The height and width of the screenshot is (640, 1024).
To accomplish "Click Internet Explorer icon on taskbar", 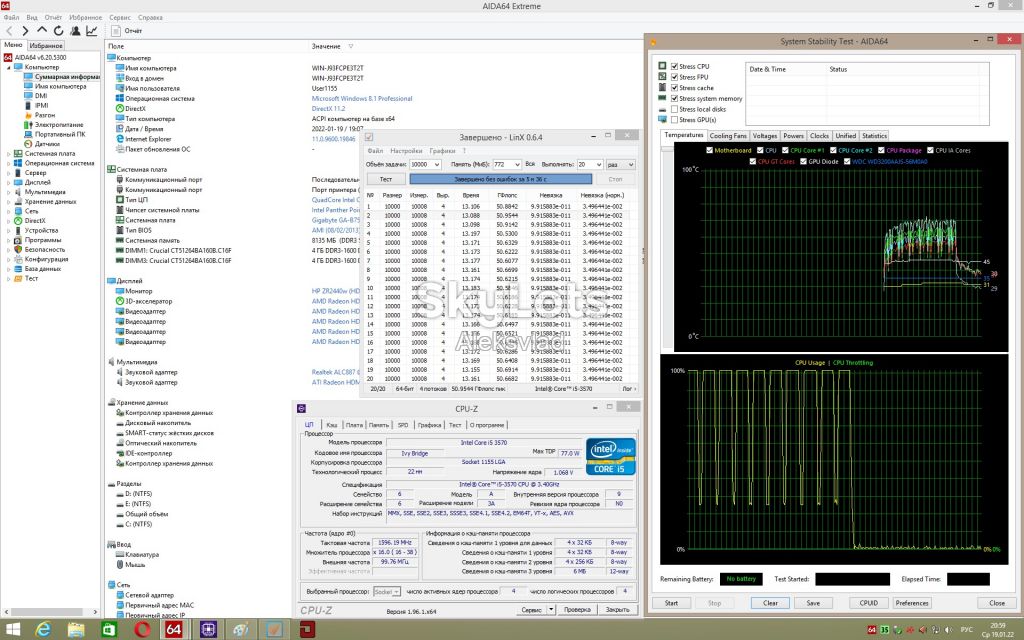I will [43, 630].
